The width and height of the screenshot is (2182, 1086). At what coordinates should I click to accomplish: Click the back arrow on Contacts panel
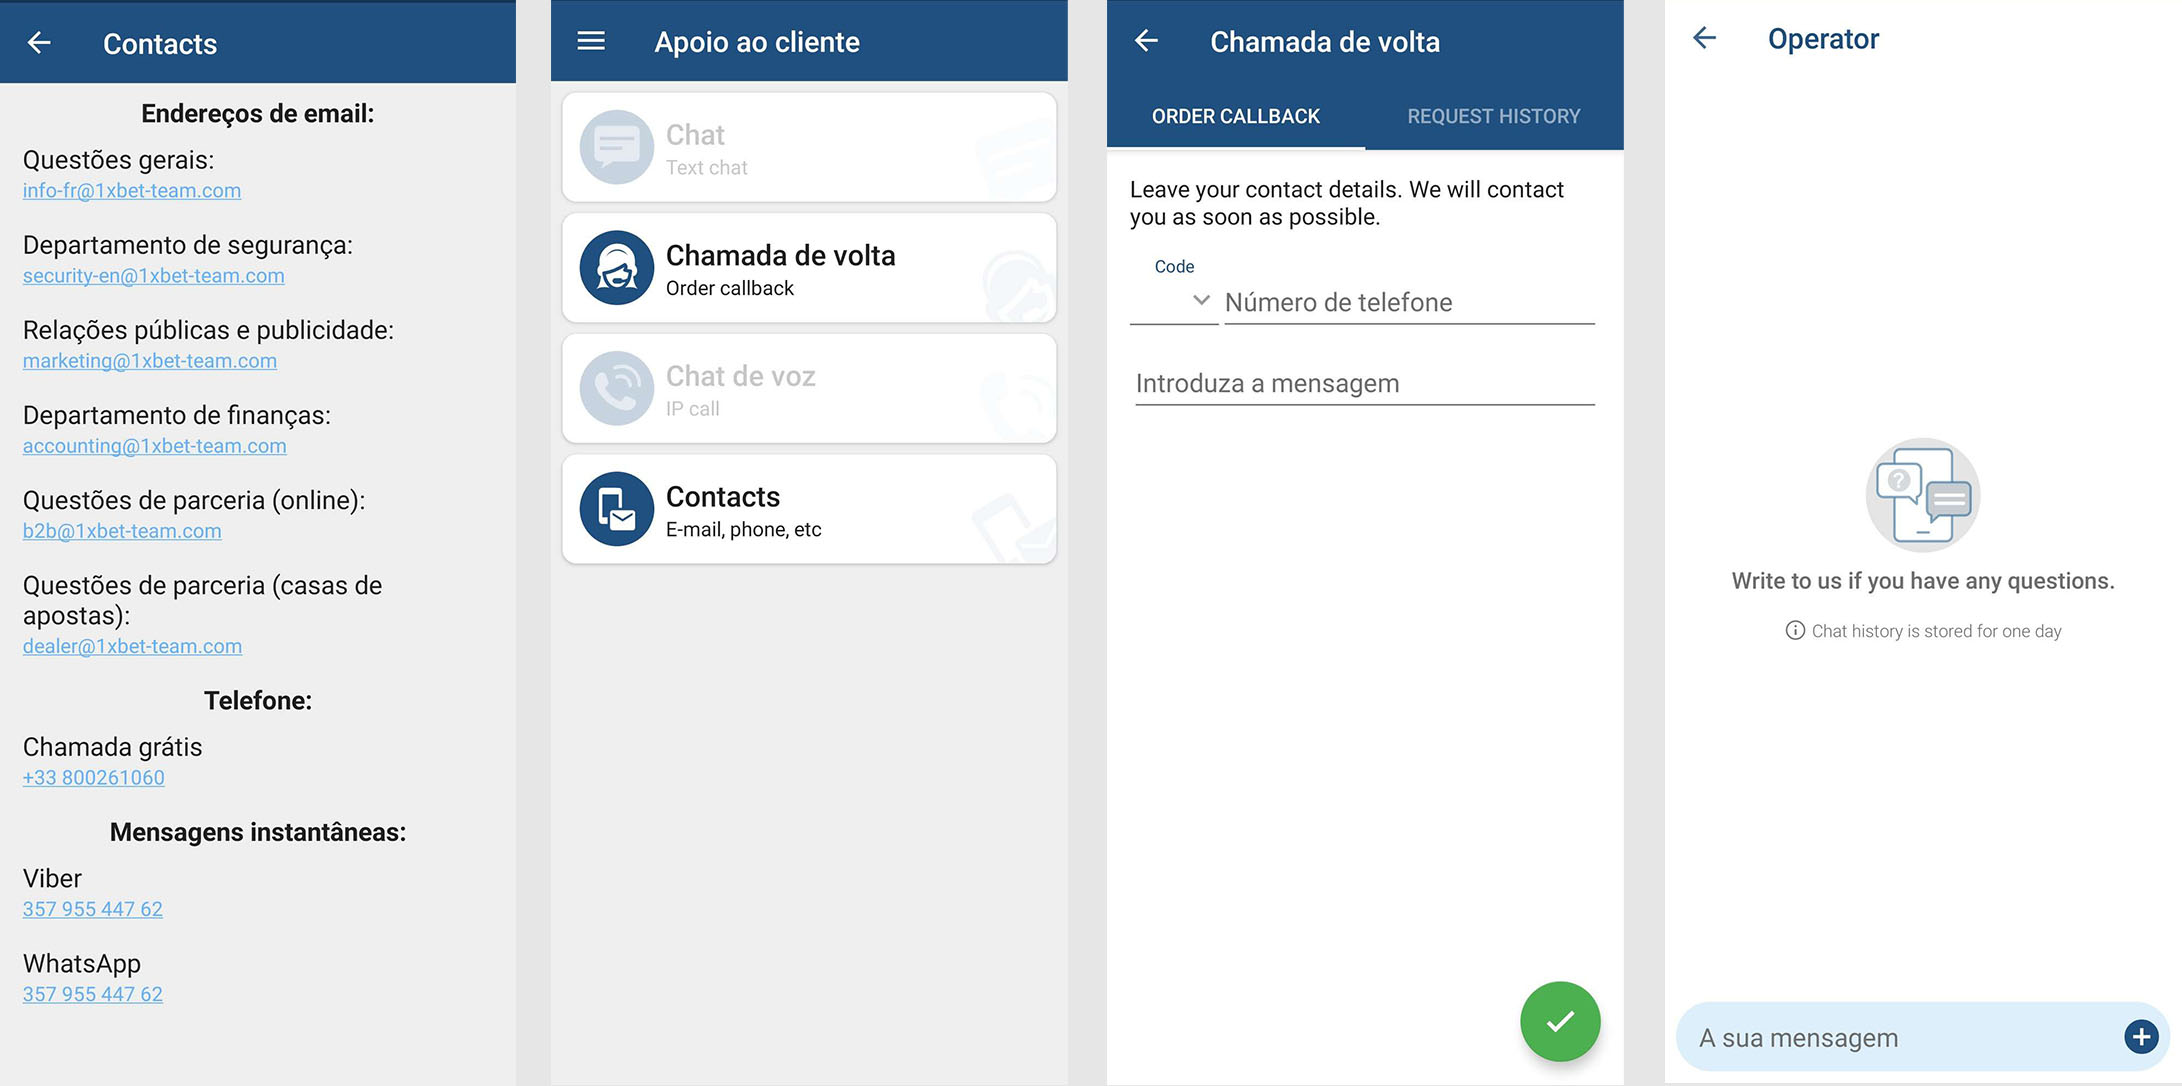pyautogui.click(x=38, y=42)
